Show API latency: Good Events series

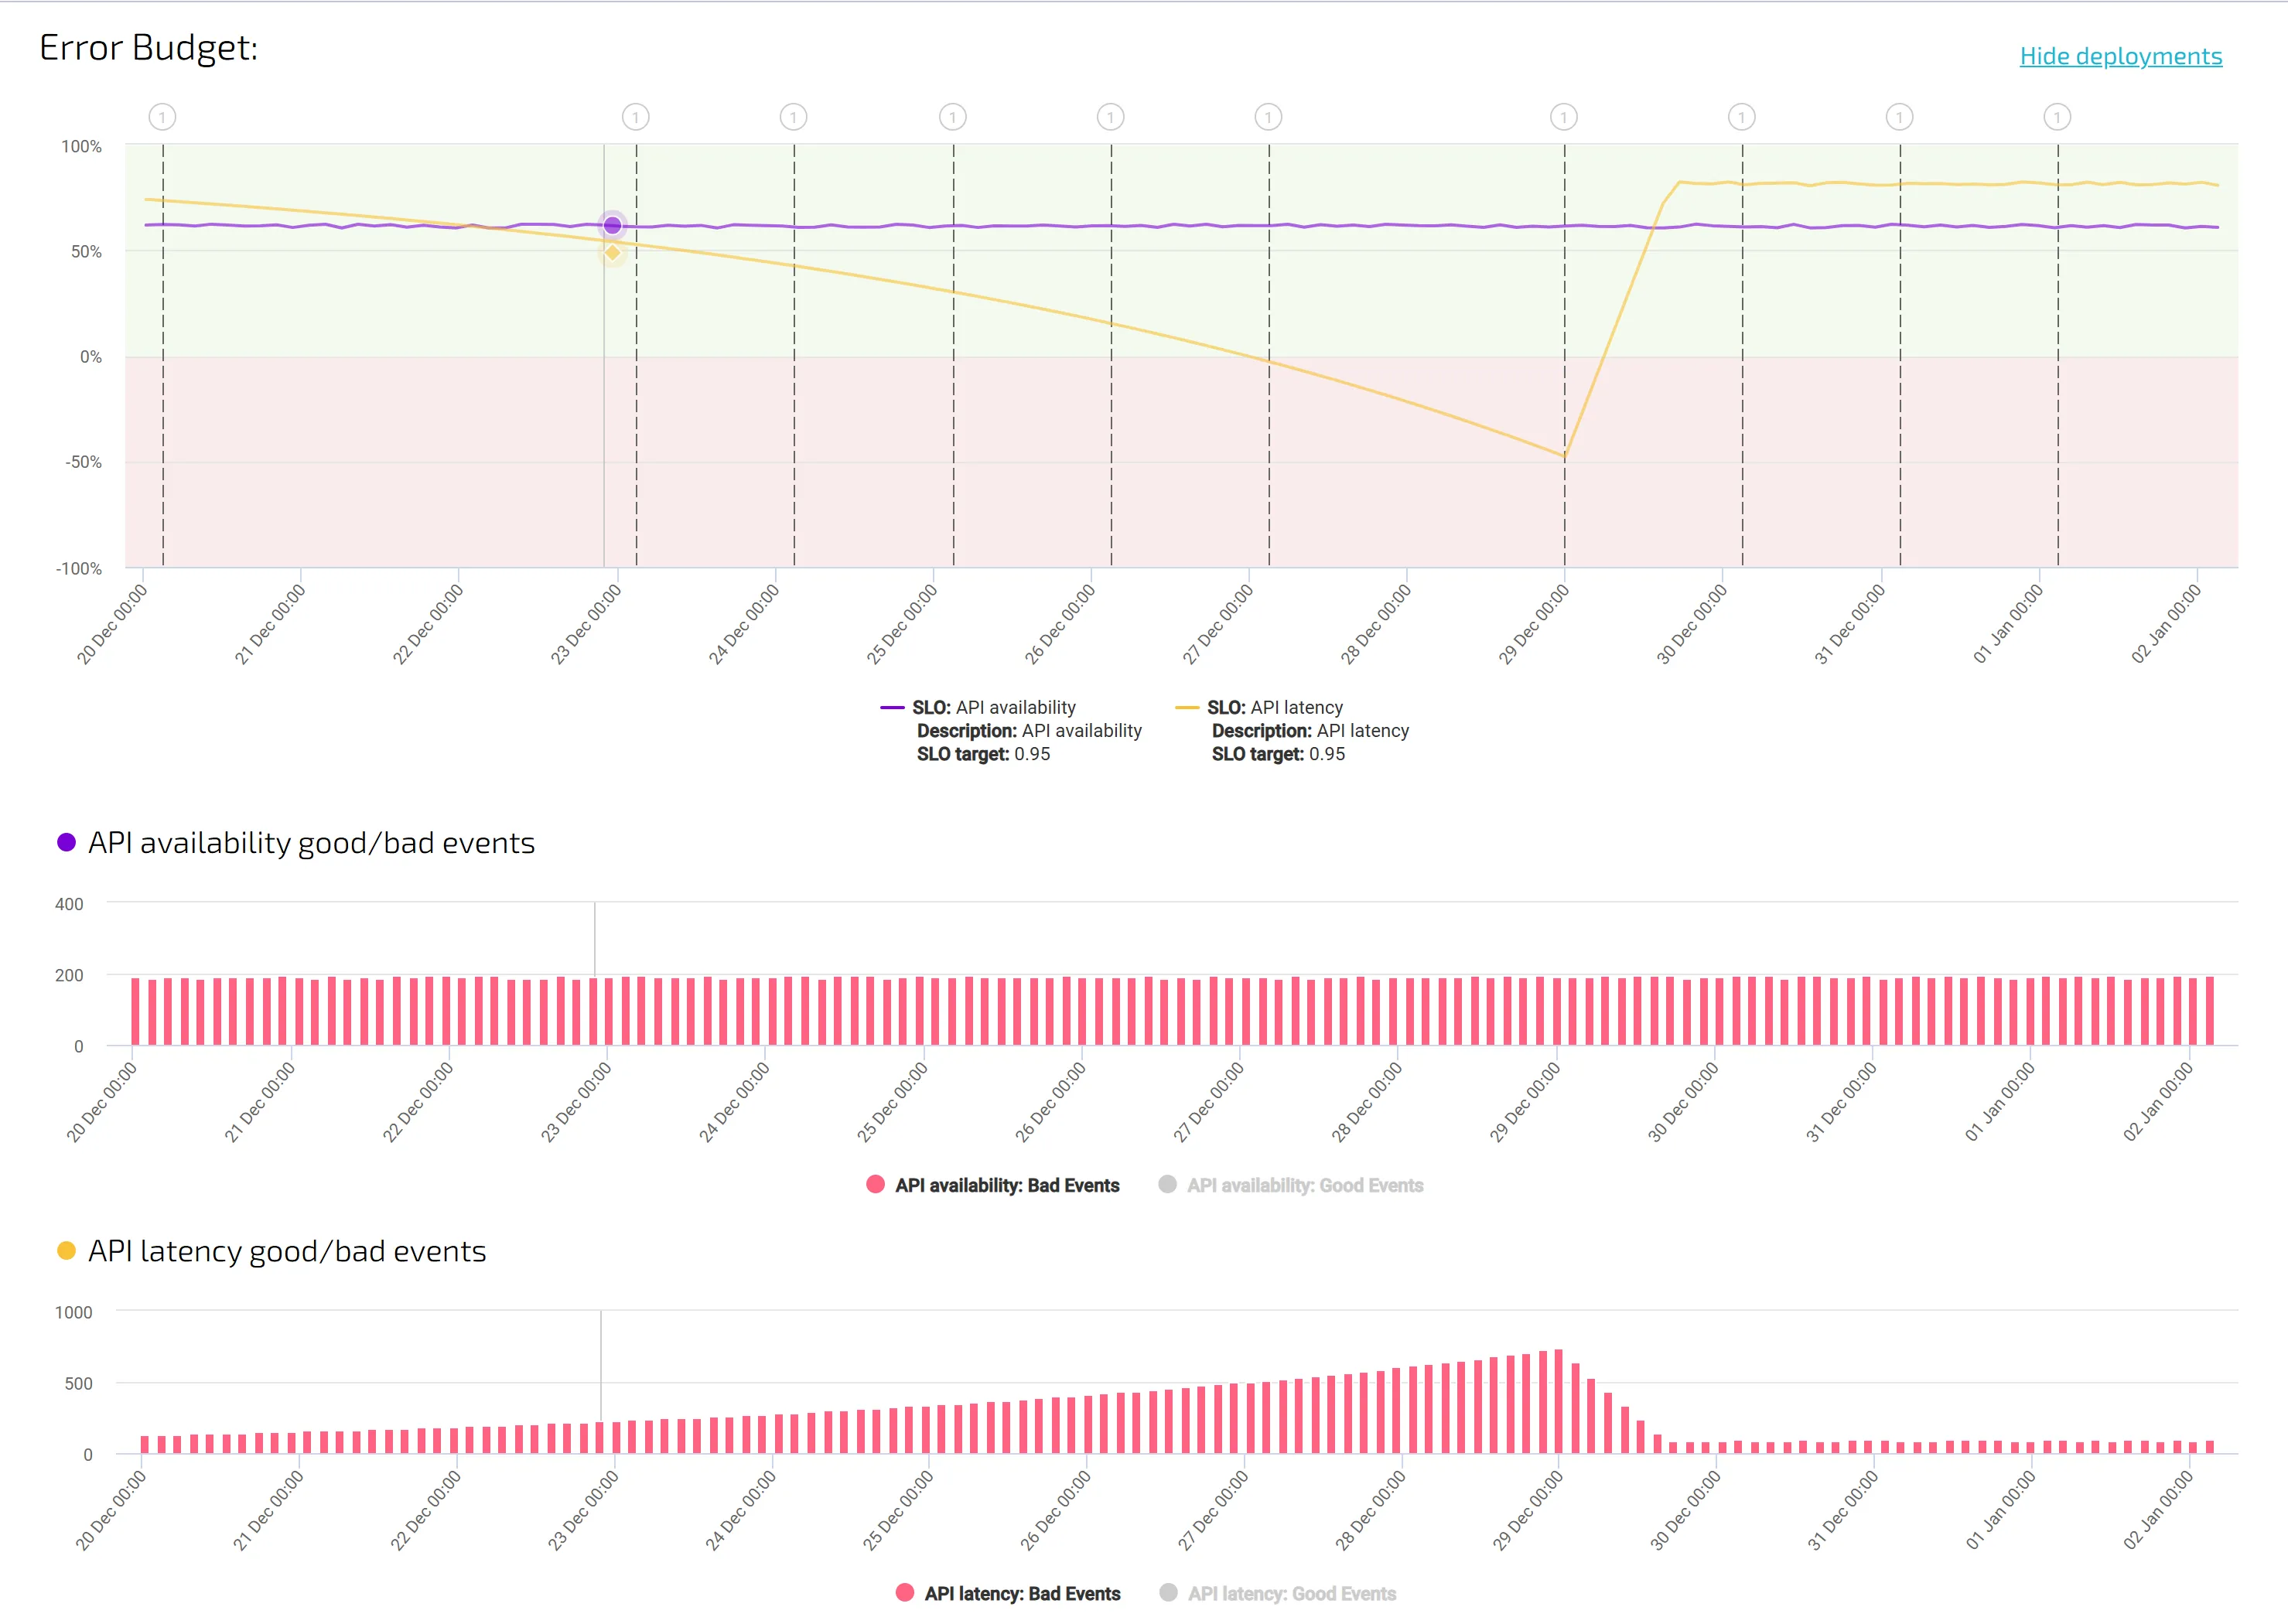1277,1593
